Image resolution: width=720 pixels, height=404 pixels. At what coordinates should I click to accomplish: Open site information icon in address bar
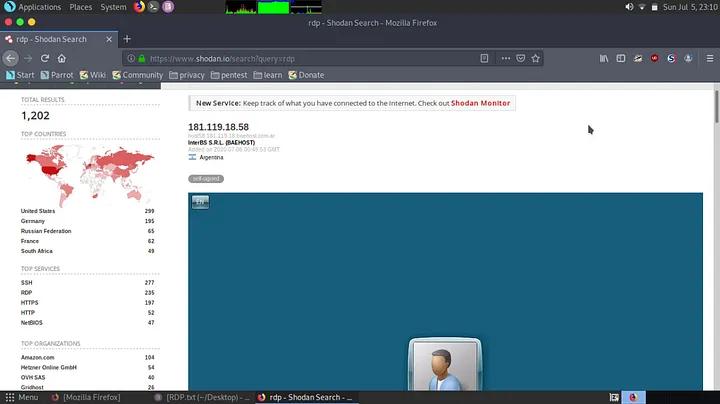(x=131, y=58)
